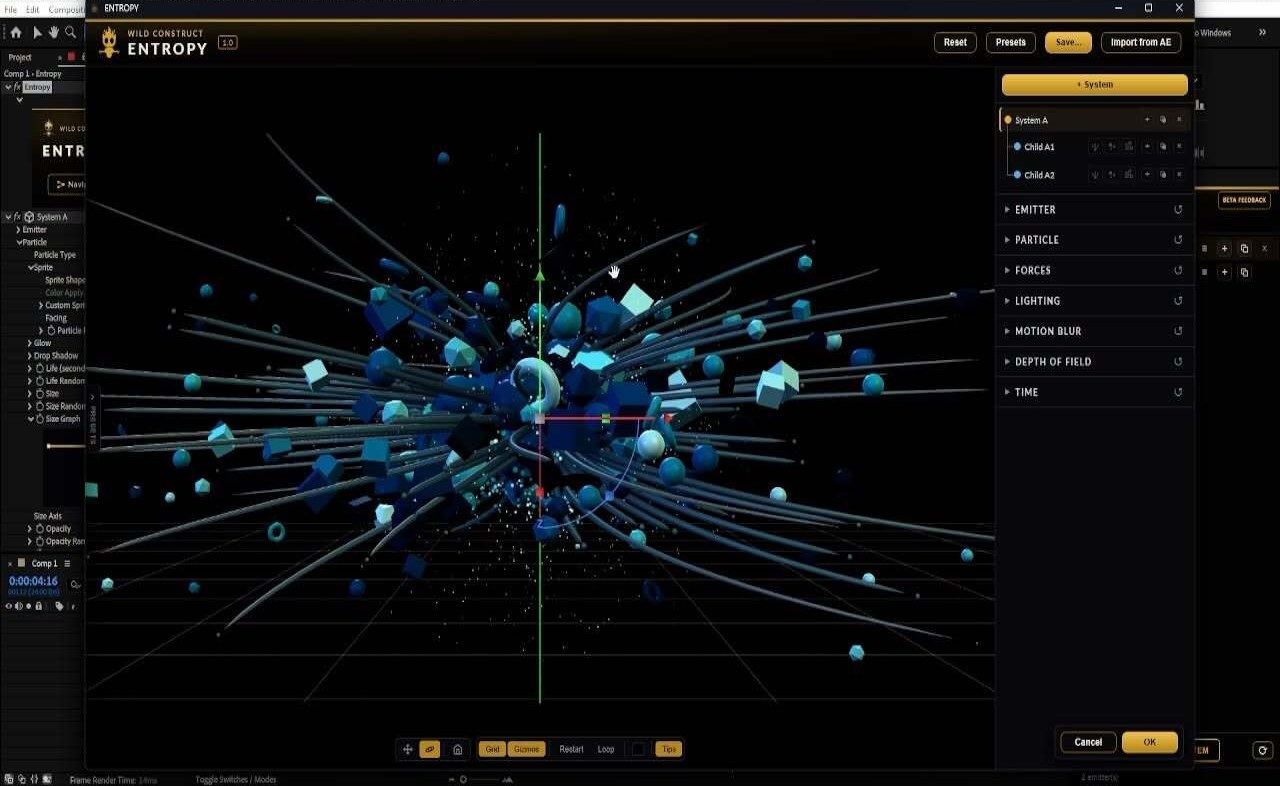The height and width of the screenshot is (786, 1280).
Task: Click the Reset button in the header
Action: (955, 43)
